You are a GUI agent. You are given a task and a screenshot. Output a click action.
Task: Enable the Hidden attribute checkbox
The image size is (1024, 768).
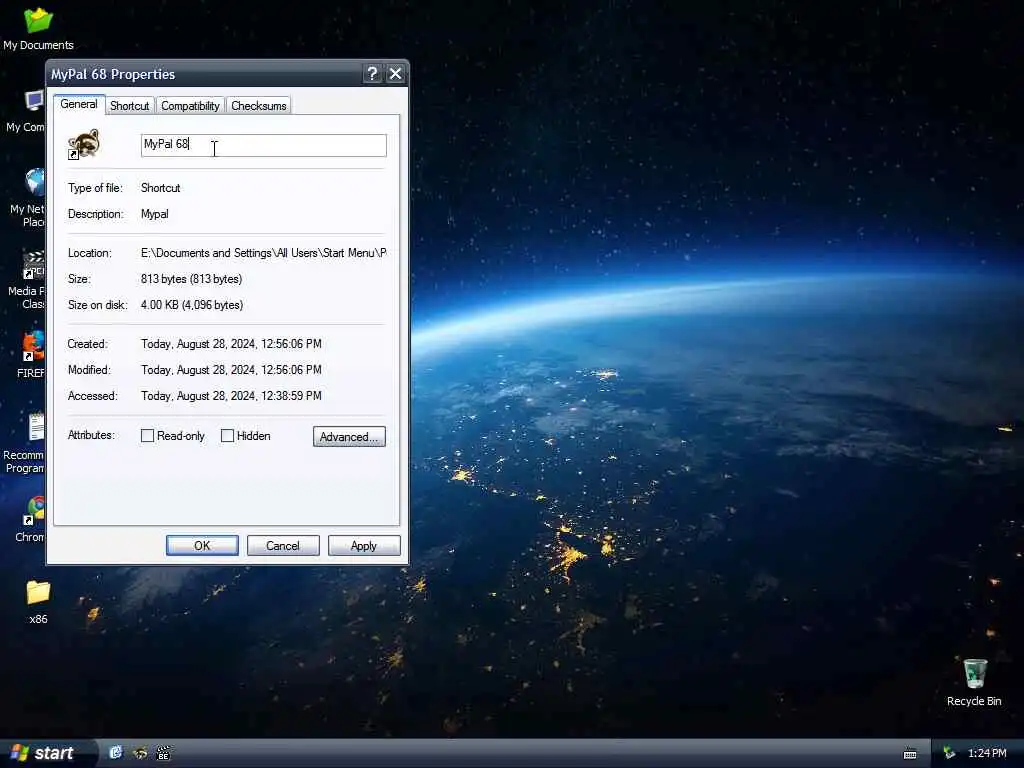coord(227,436)
